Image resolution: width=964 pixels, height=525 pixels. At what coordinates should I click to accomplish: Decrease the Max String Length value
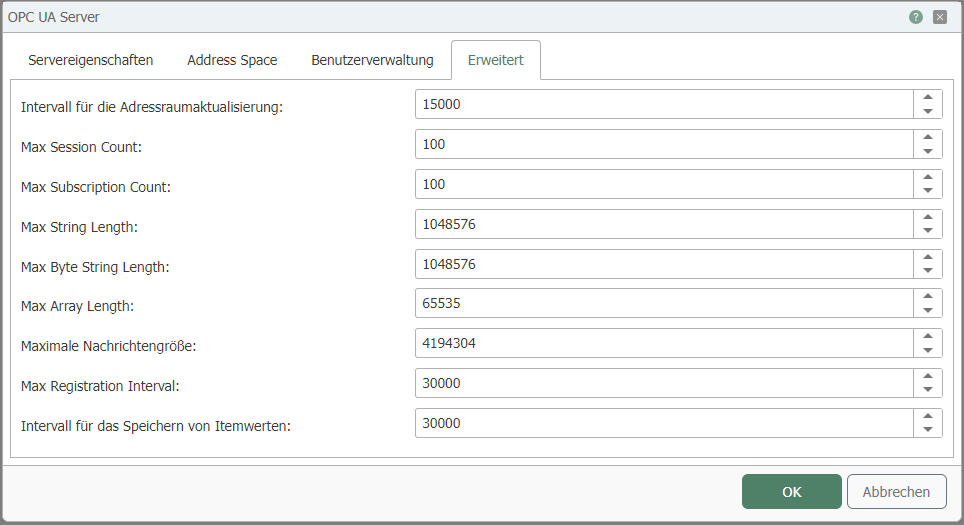point(928,231)
